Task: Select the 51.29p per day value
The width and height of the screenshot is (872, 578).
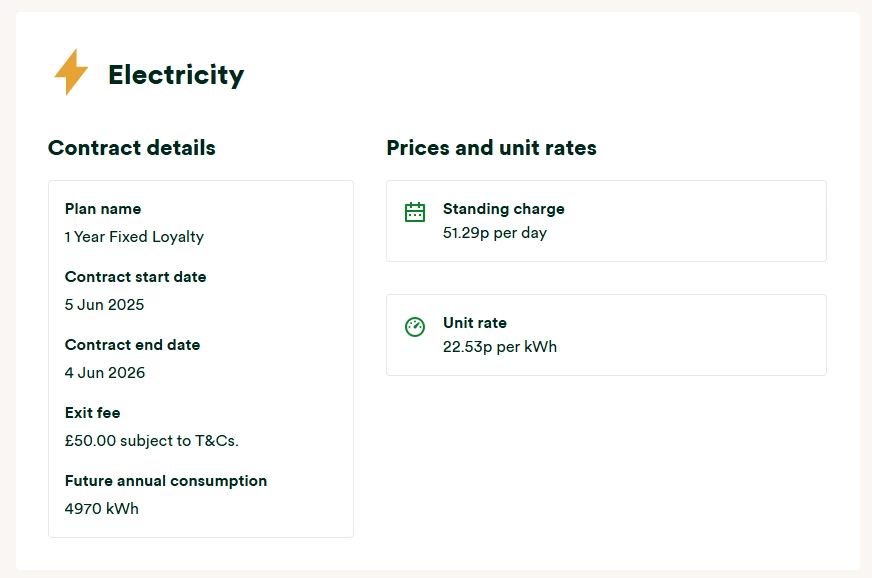Action: pyautogui.click(x=495, y=233)
